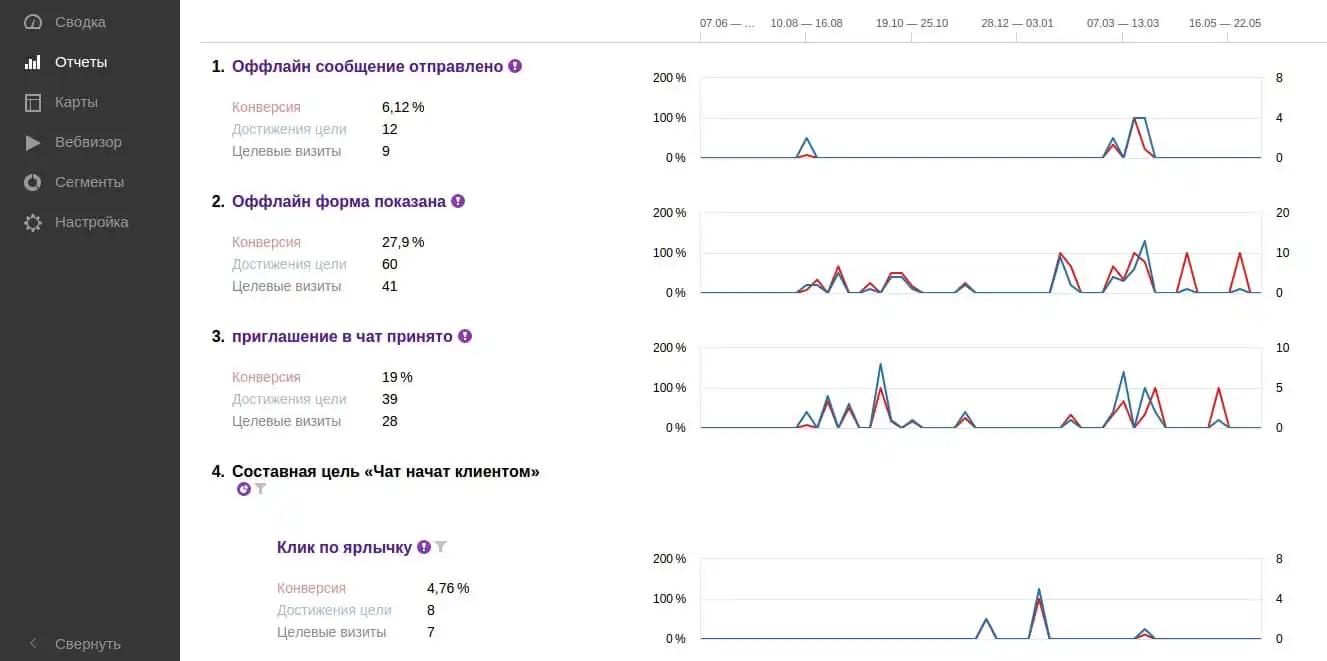Open the Оффлайн форма показана goal link
Viewport: 1327px width, 661px height.
(339, 201)
